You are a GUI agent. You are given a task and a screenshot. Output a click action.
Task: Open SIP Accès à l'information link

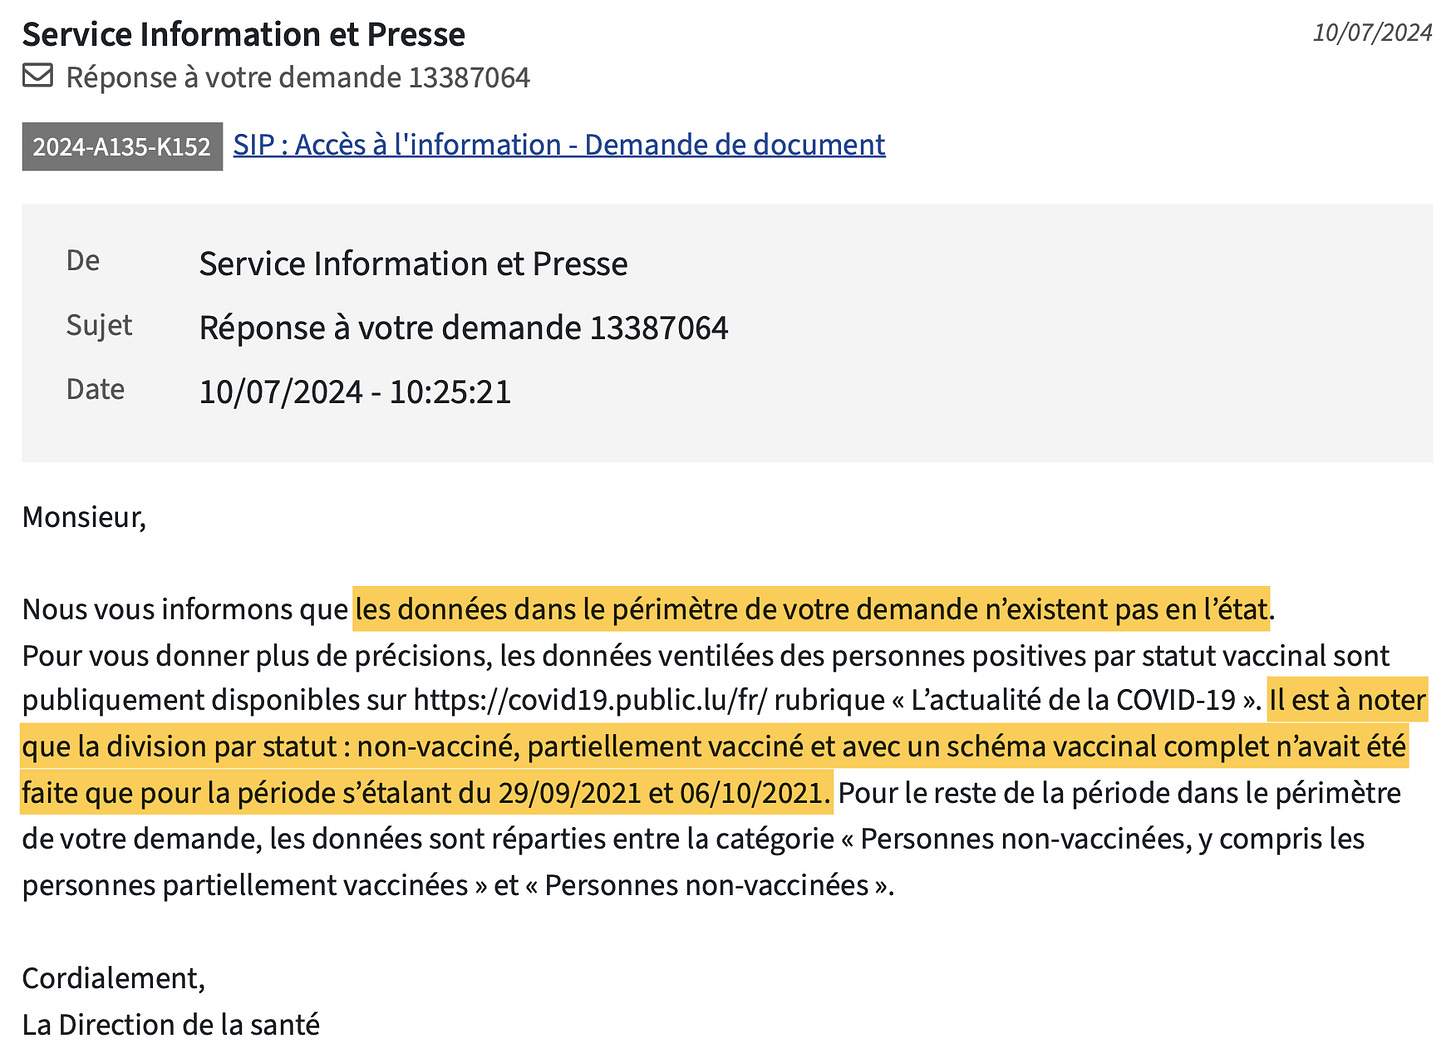coord(559,145)
